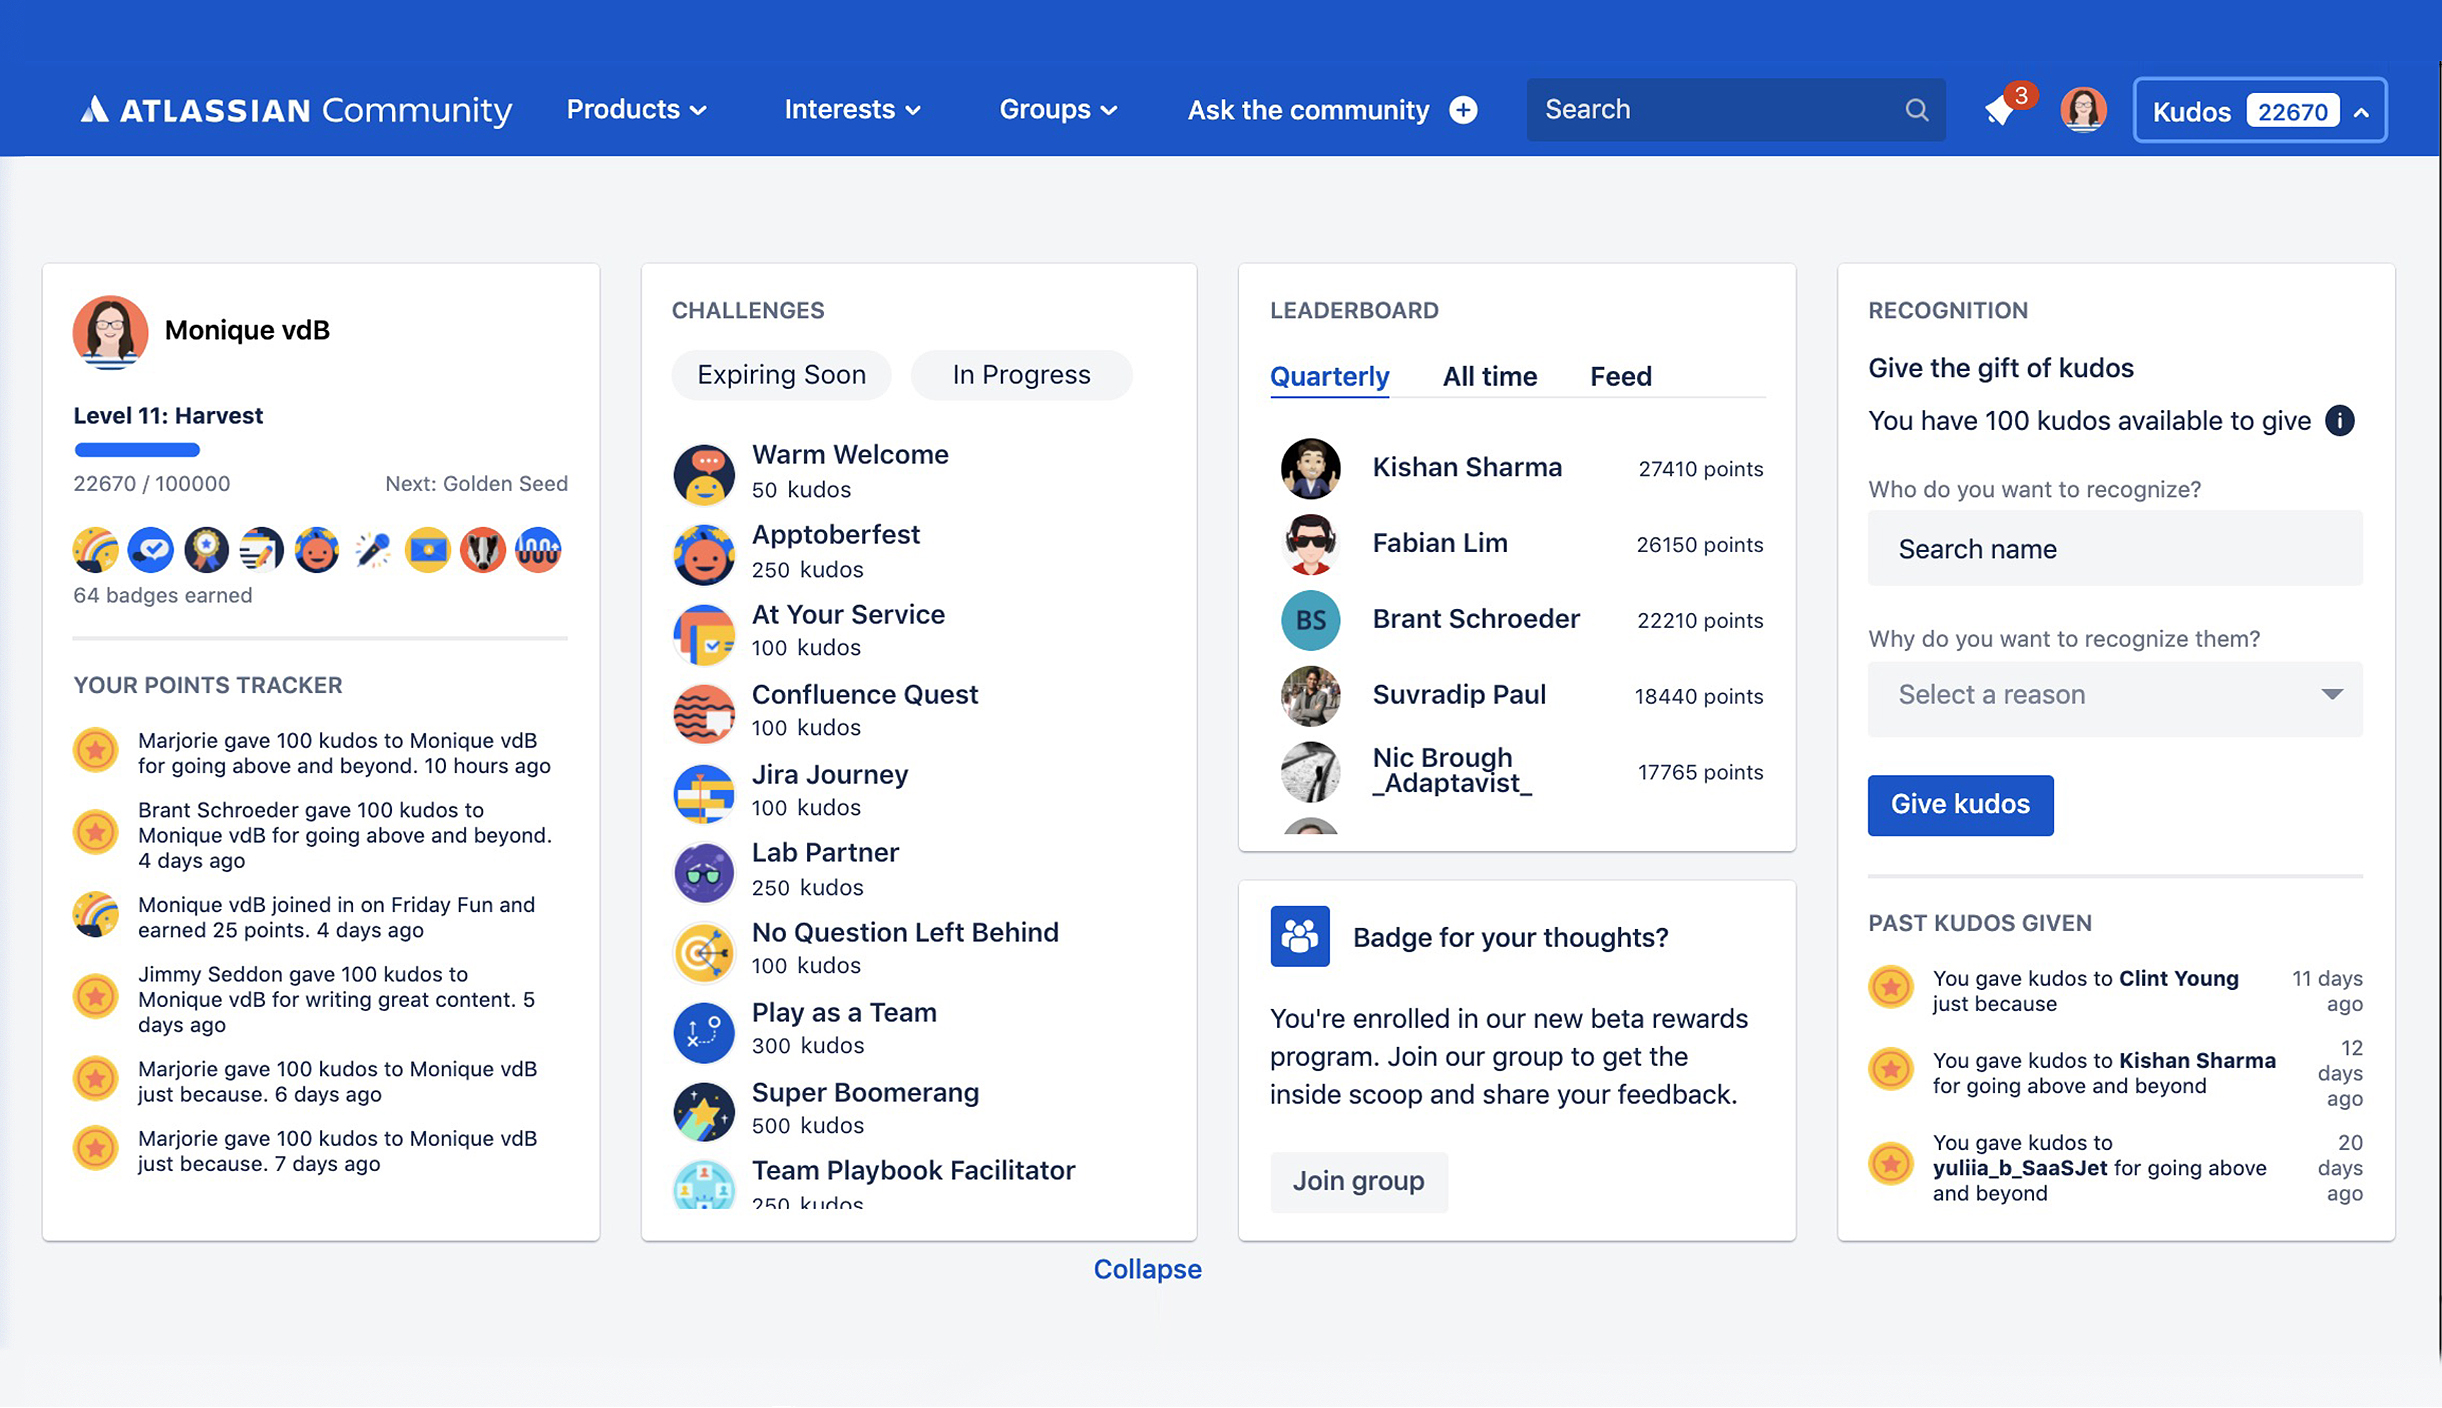Filter challenges by In Progress
The image size is (2442, 1408).
[1020, 375]
